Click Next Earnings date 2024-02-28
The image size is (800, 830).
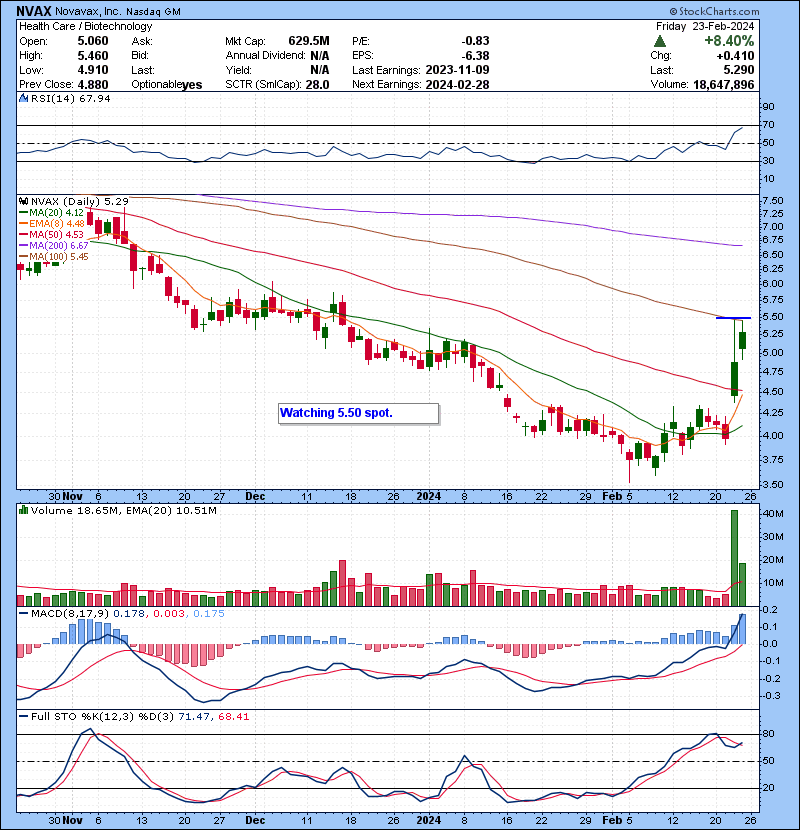click(x=457, y=85)
